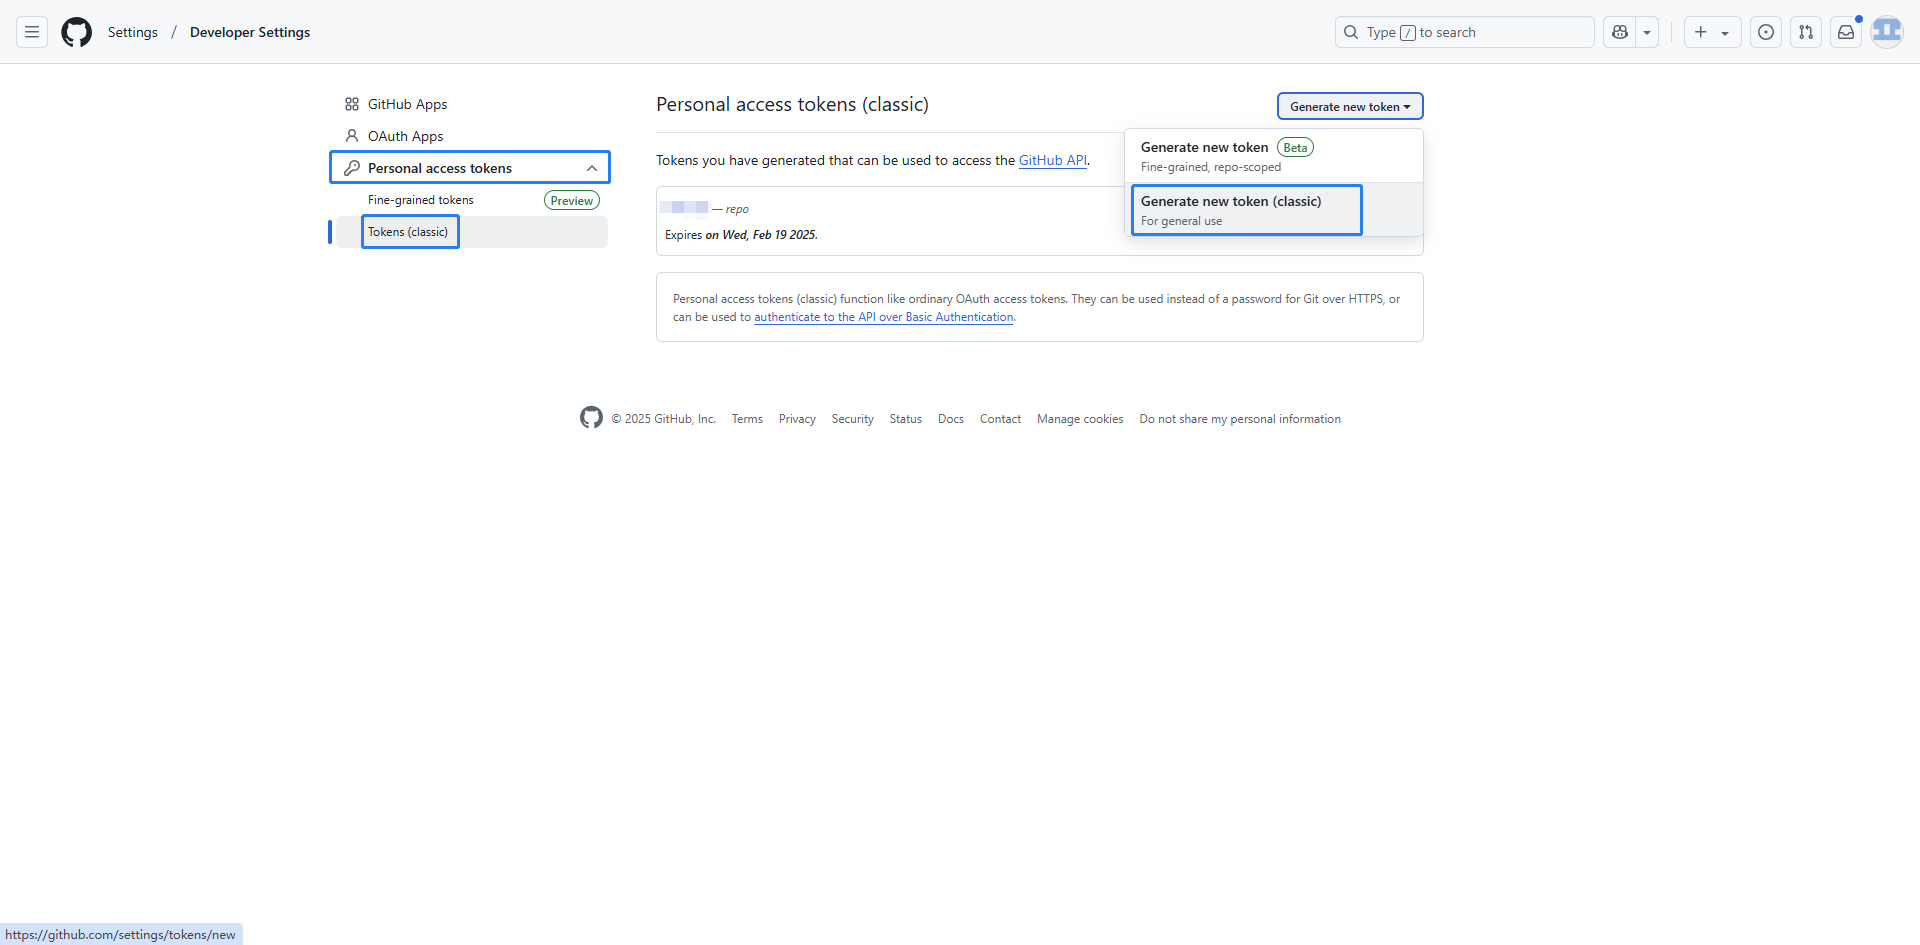This screenshot has height=945, width=1920.
Task: Click the GitHub footer logo
Action: [x=591, y=418]
